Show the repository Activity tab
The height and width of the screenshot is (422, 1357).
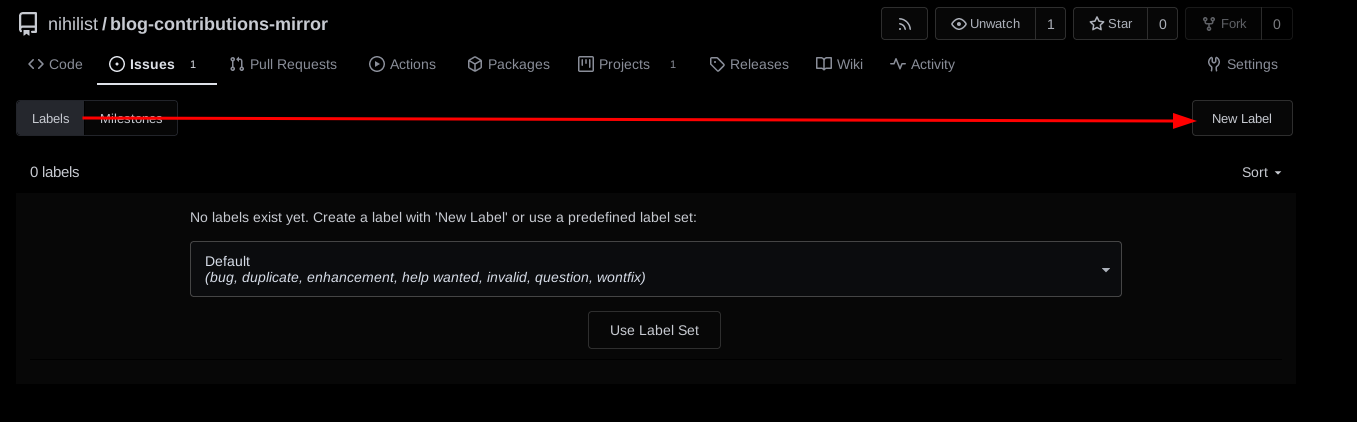922,64
